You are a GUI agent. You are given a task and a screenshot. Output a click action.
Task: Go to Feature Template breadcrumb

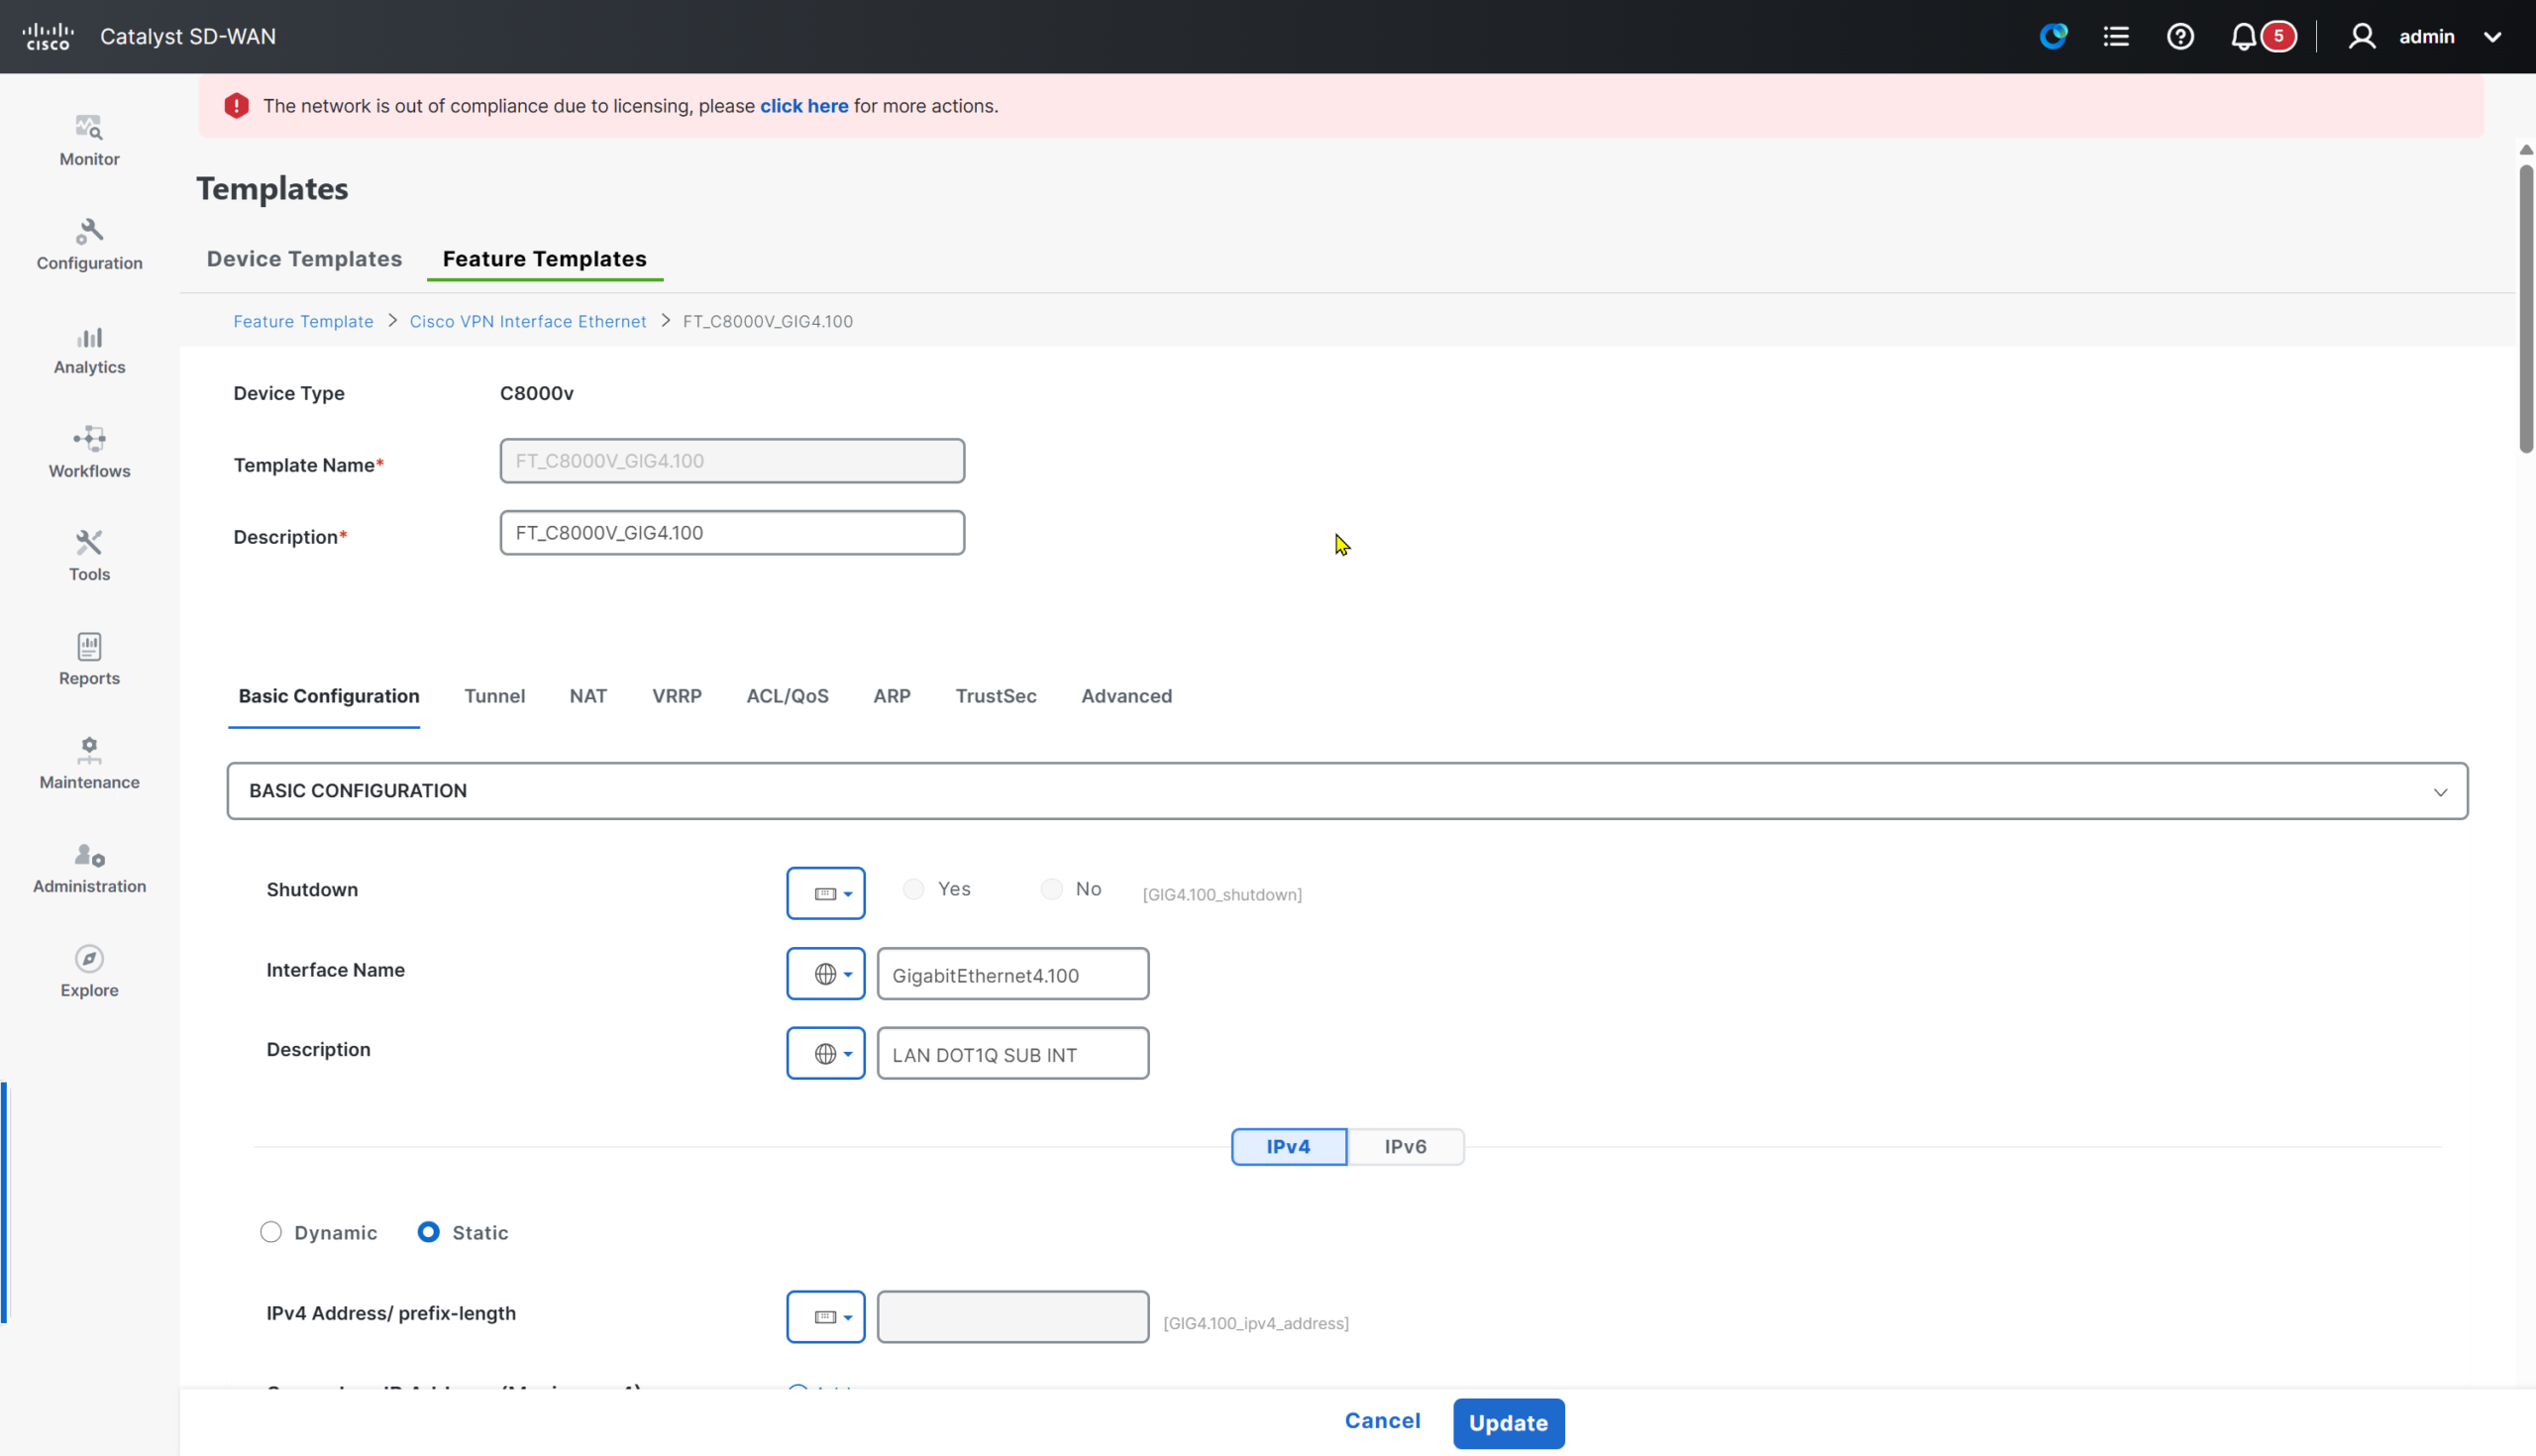pos(303,321)
